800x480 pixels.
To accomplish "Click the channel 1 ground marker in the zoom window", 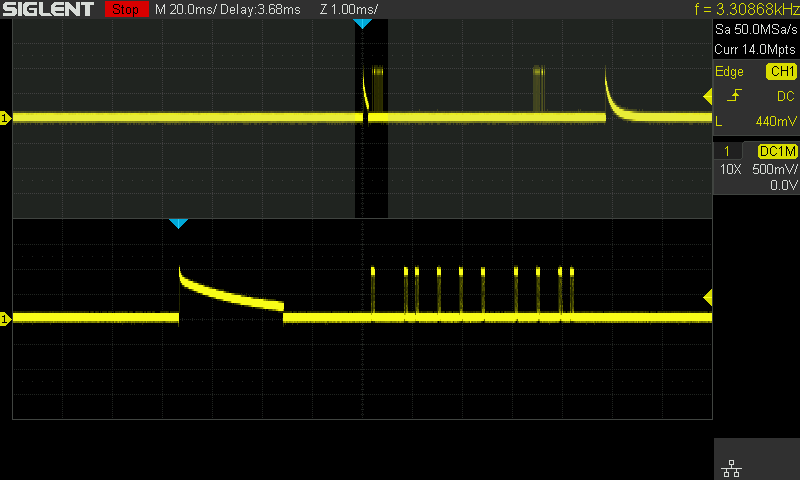I will (5, 318).
